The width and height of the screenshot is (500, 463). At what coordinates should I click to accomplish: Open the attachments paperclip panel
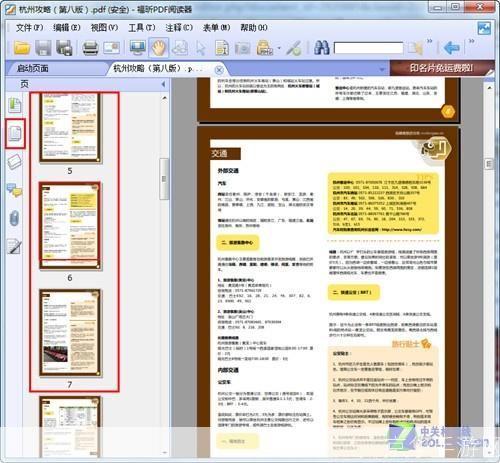click(x=14, y=219)
